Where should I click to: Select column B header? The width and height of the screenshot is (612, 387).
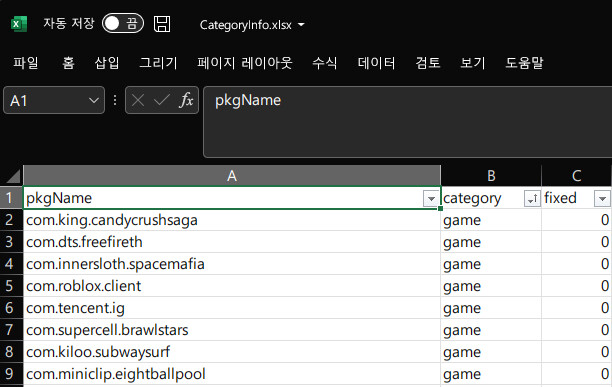click(491, 176)
